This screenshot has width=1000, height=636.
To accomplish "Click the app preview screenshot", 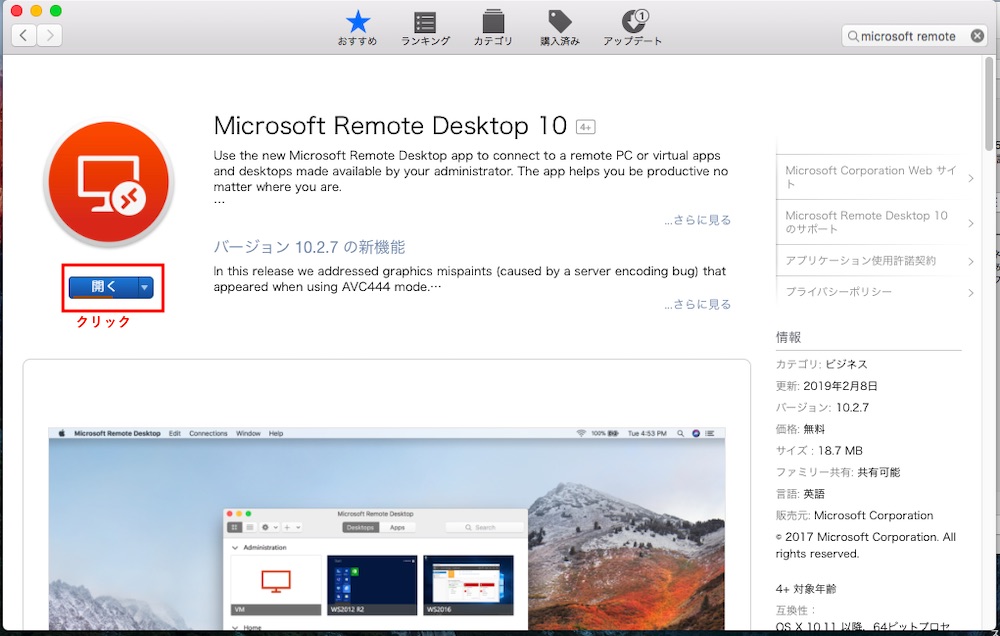I will (x=387, y=529).
